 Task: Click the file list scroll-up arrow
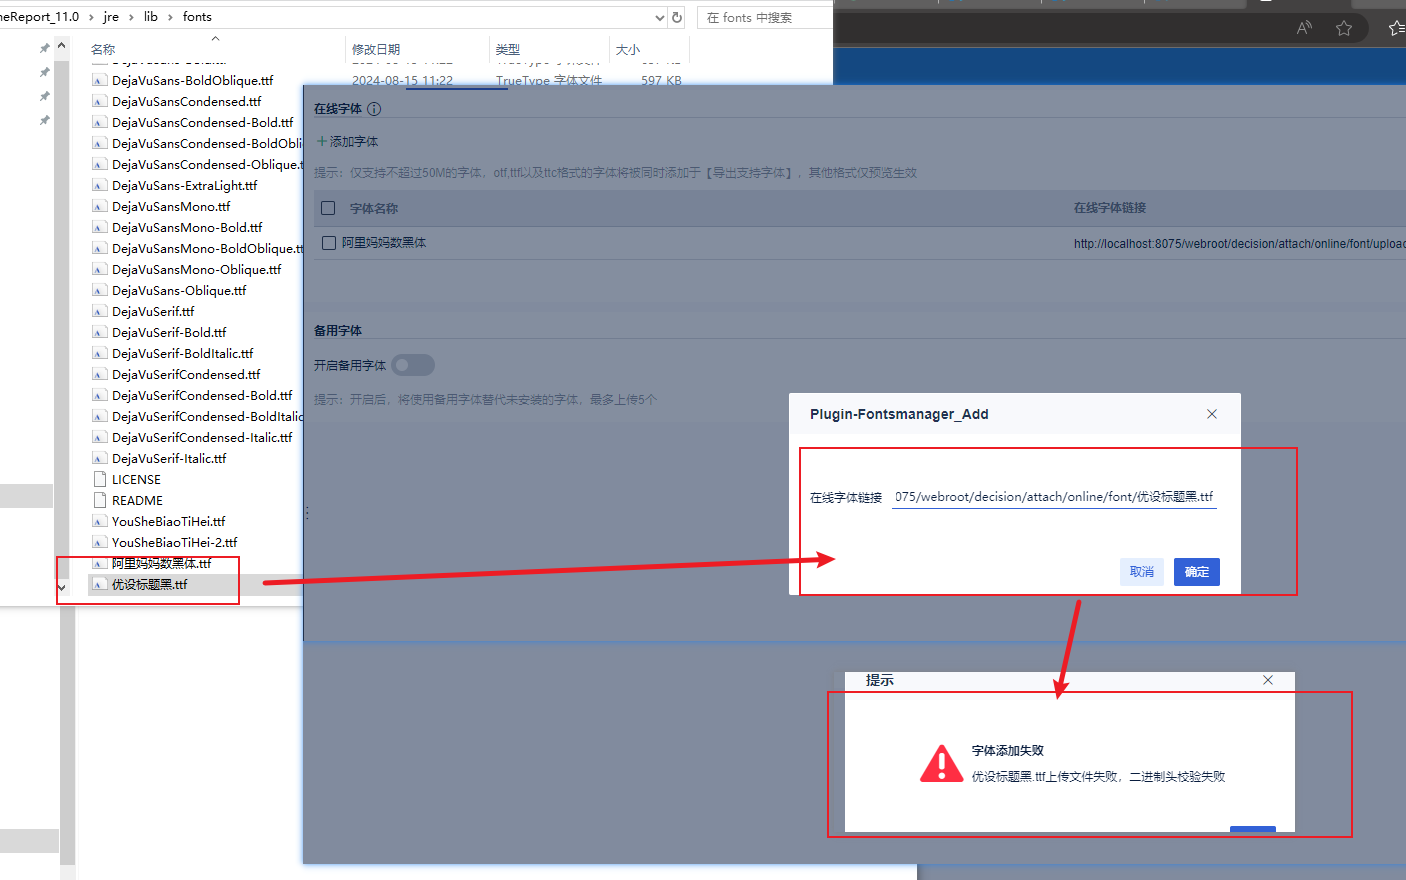point(61,46)
